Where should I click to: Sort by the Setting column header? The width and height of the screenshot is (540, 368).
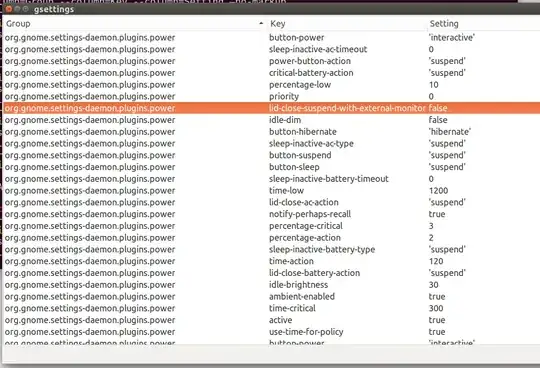point(444,24)
